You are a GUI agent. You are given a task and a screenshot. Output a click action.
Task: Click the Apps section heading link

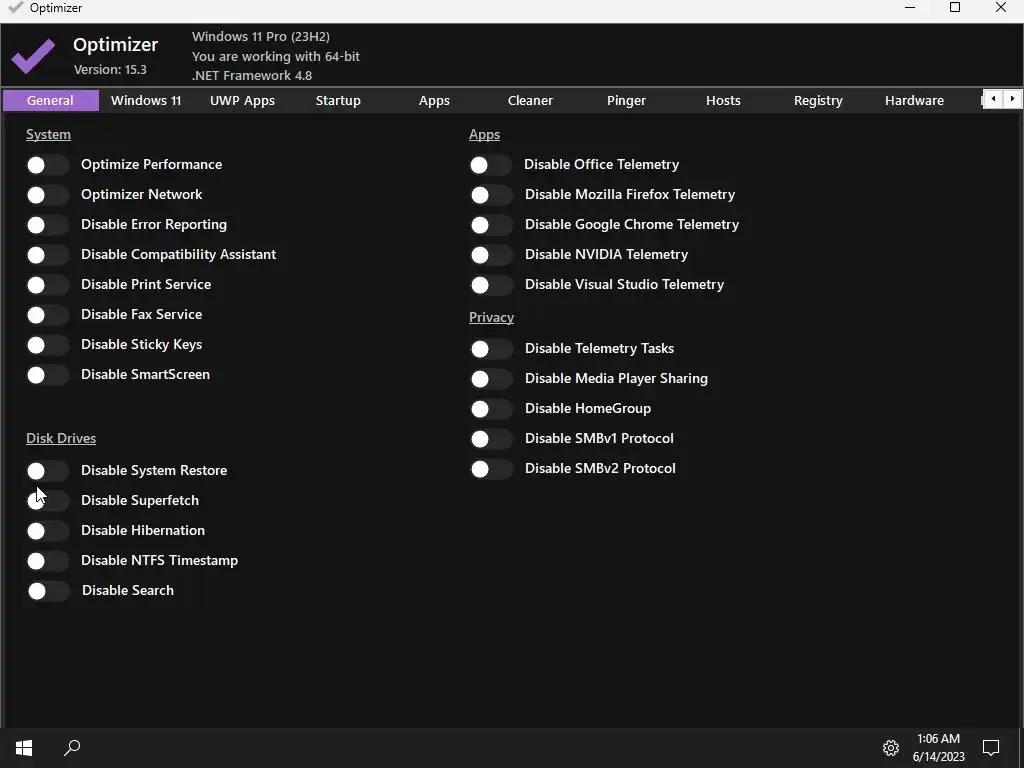pyautogui.click(x=485, y=135)
